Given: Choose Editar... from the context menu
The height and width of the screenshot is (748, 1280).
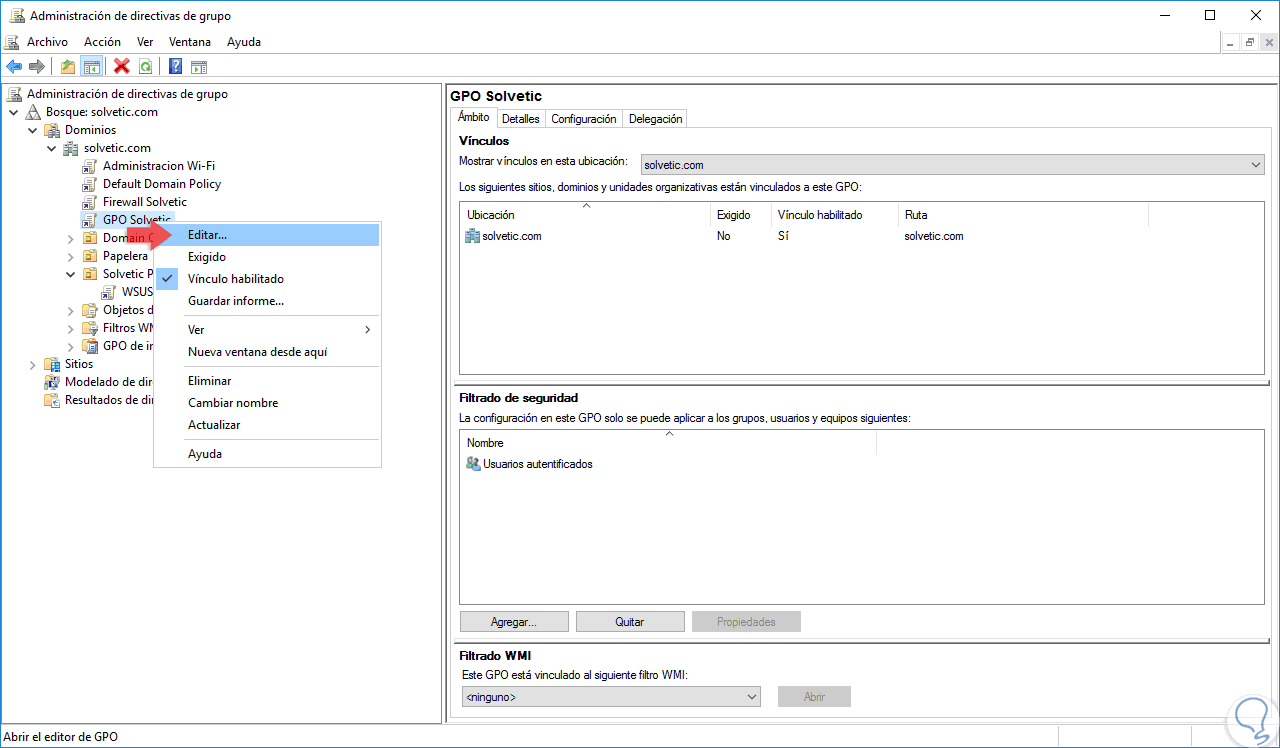Looking at the screenshot, I should (267, 235).
